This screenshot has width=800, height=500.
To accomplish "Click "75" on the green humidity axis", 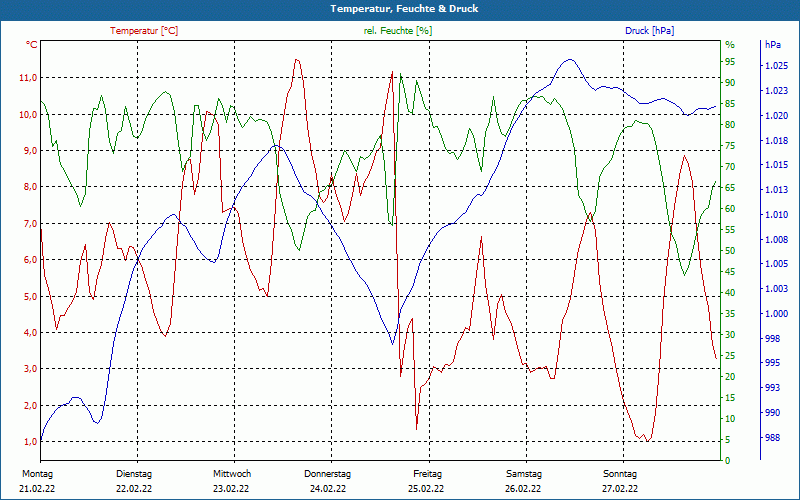I will [730, 145].
